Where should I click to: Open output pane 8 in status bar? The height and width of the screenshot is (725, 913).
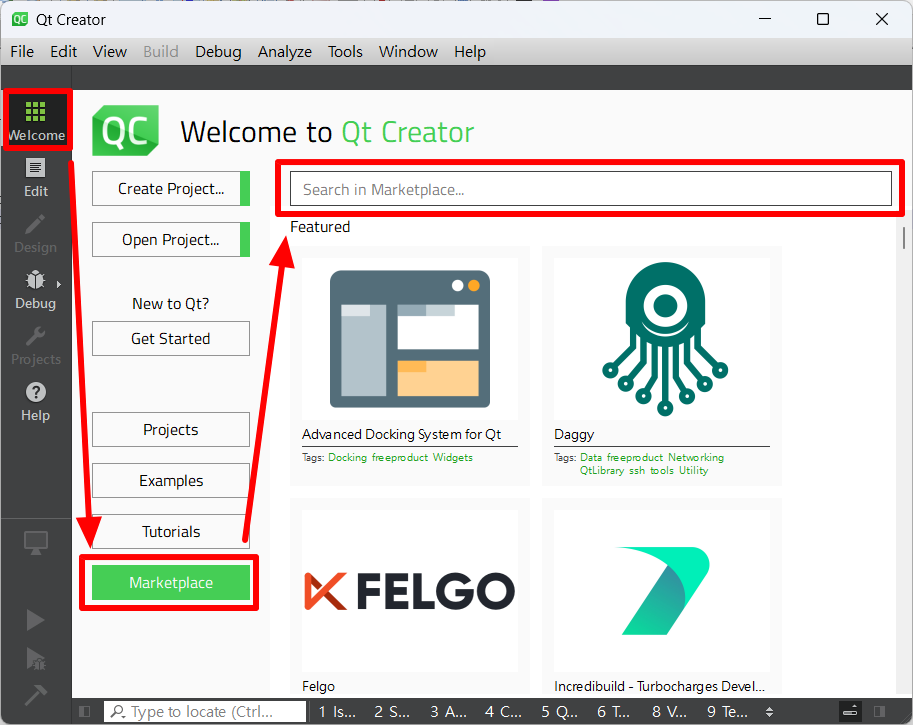click(669, 712)
